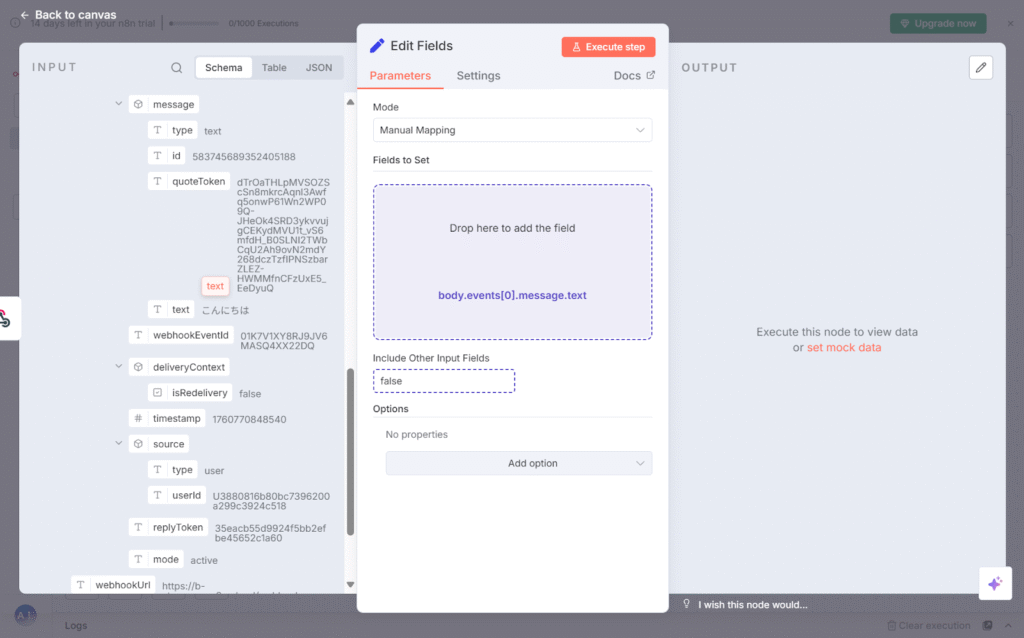Screen dimensions: 1024x638
Task: Switch to the Table view tab
Action: (274, 68)
